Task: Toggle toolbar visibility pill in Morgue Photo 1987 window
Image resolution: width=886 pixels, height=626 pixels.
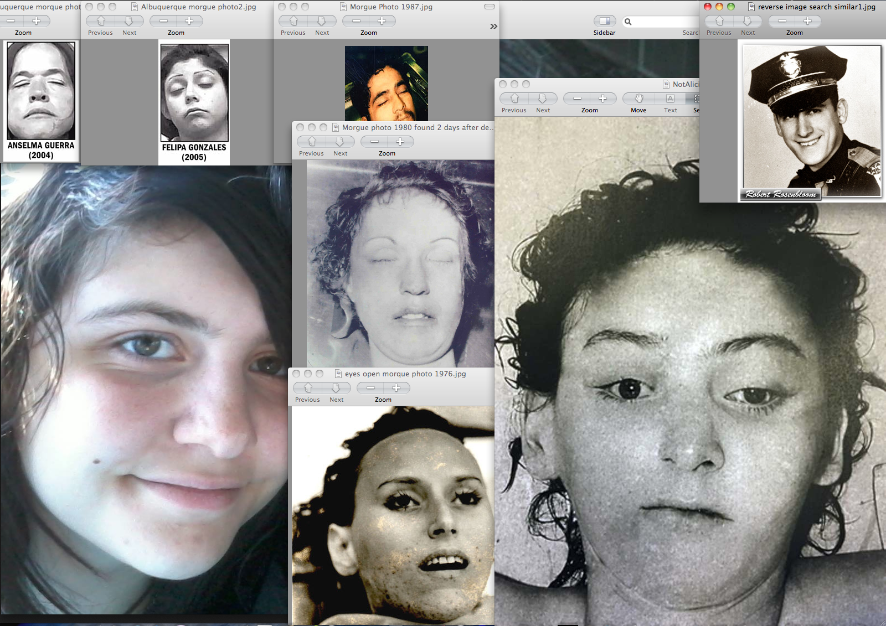Action: (489, 7)
